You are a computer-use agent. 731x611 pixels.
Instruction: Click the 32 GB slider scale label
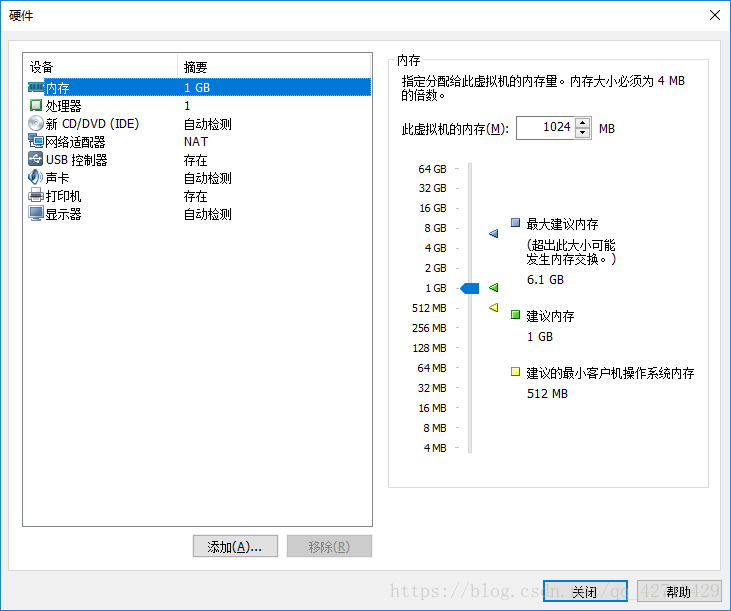432,188
